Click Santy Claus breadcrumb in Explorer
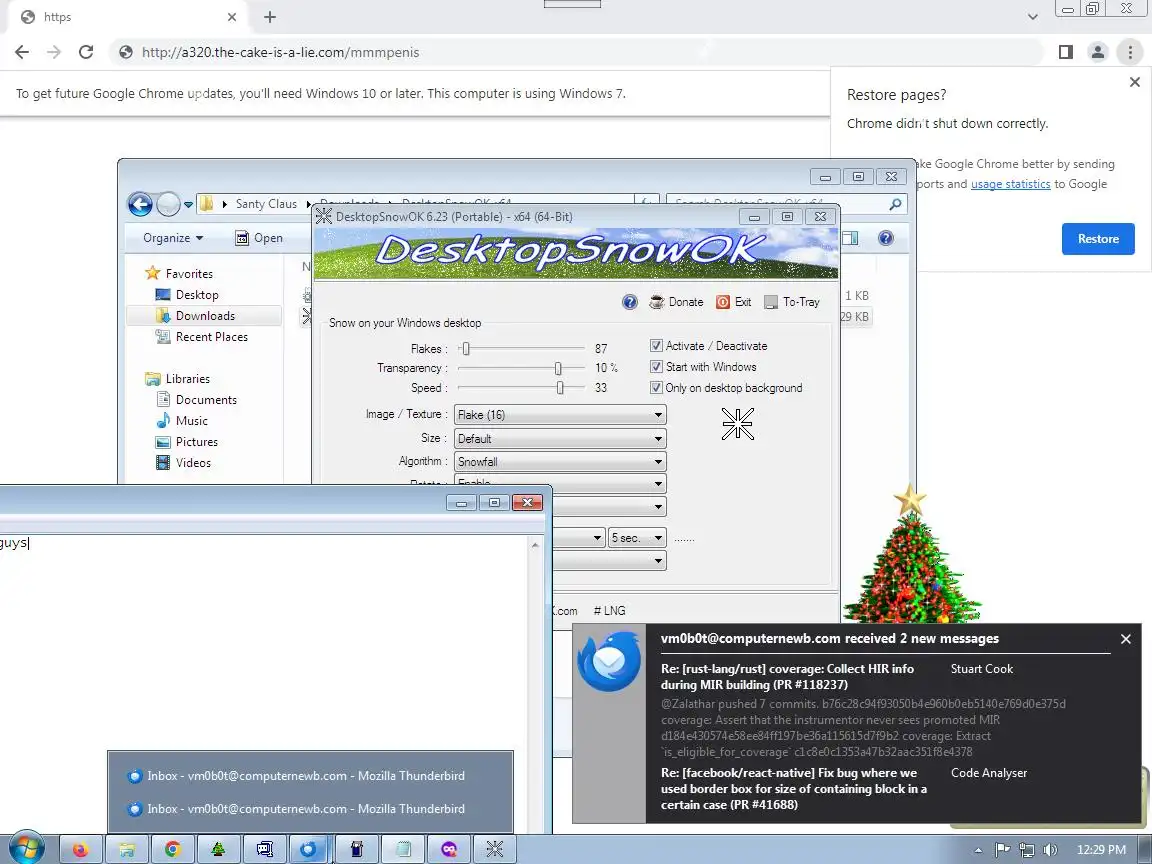 click(x=266, y=204)
